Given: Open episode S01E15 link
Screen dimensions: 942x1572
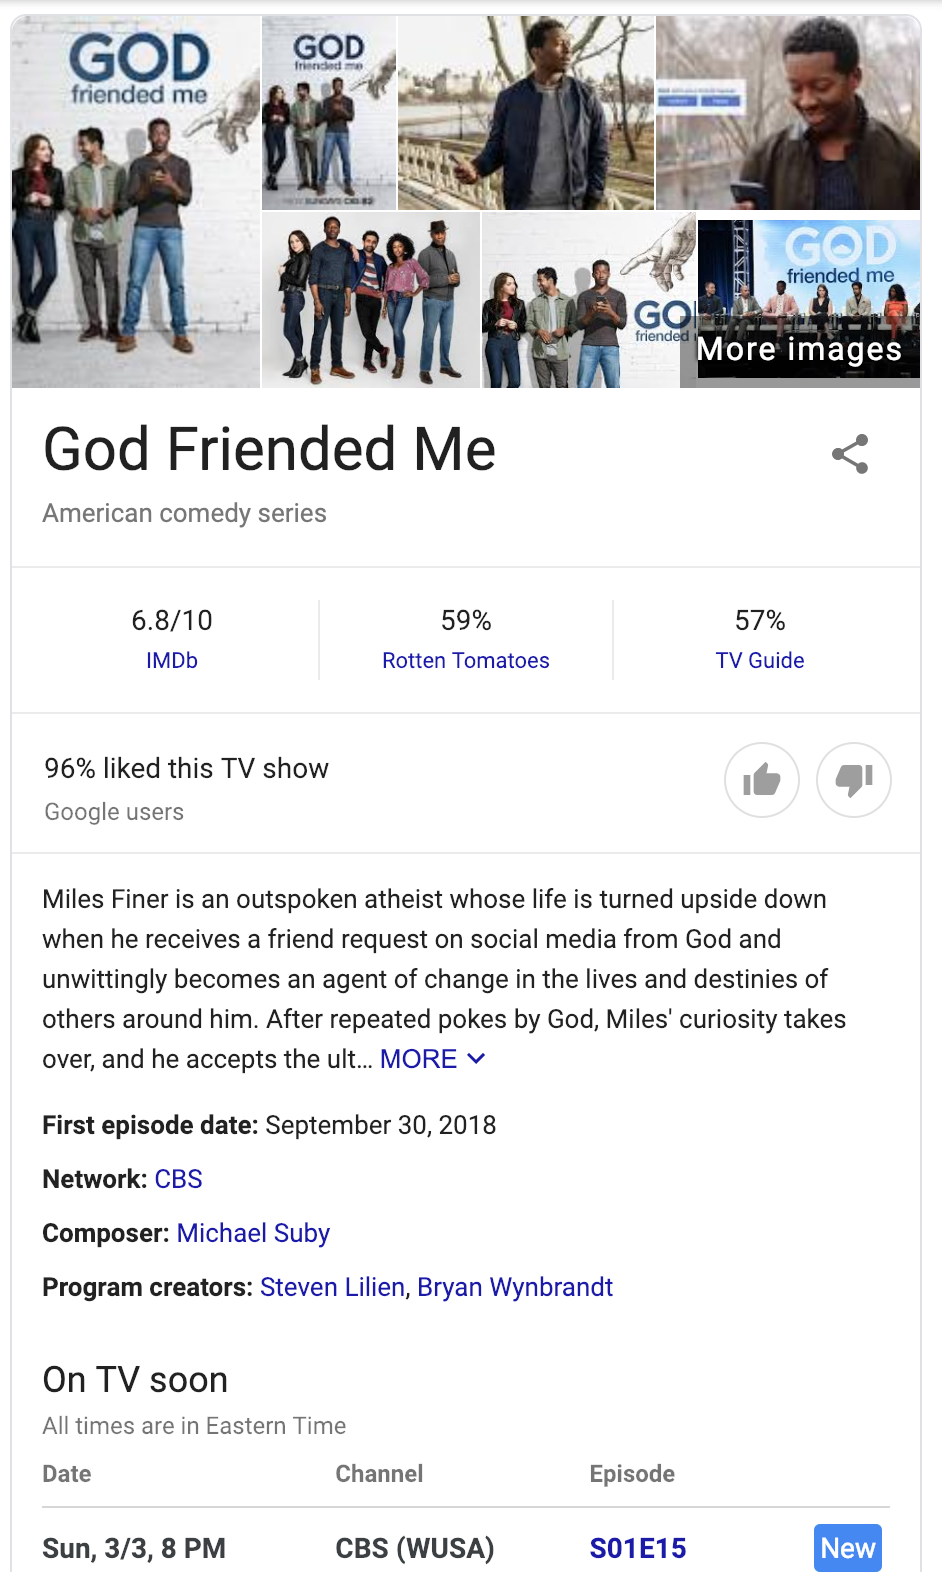Looking at the screenshot, I should coord(637,1548).
